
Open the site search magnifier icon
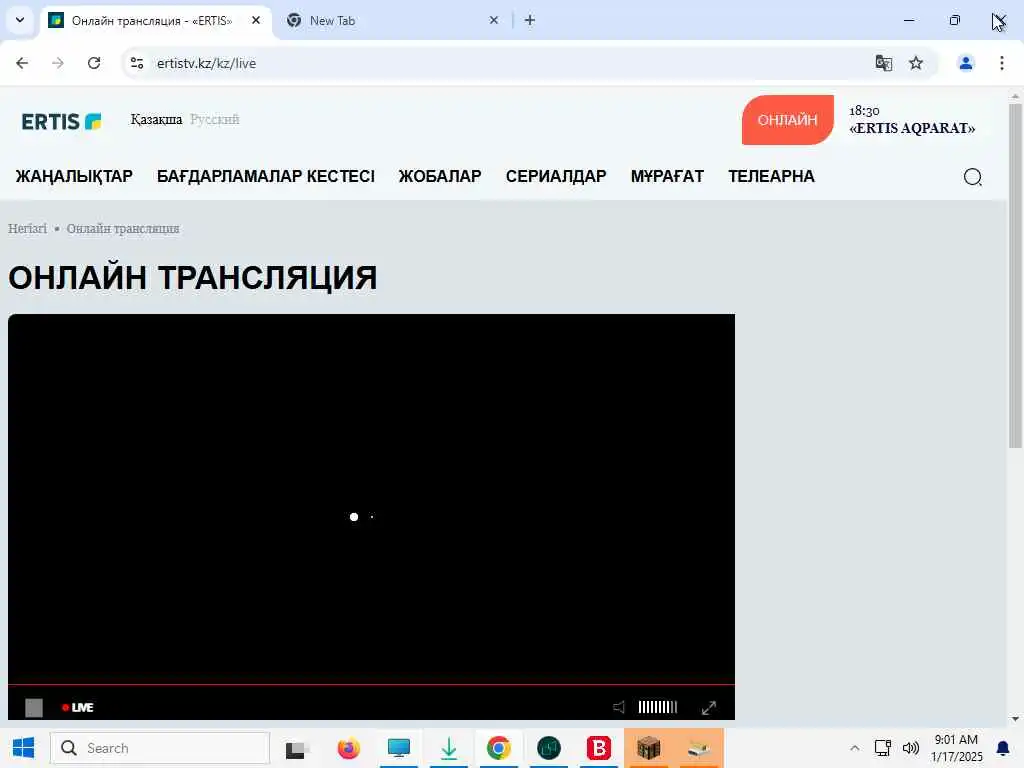point(972,177)
